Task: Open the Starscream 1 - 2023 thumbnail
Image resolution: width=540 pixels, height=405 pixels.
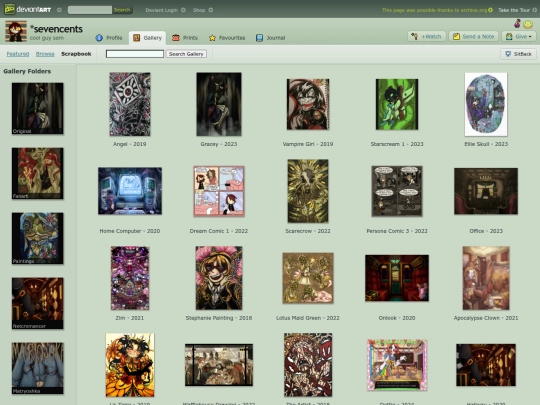Action: pyautogui.click(x=397, y=104)
